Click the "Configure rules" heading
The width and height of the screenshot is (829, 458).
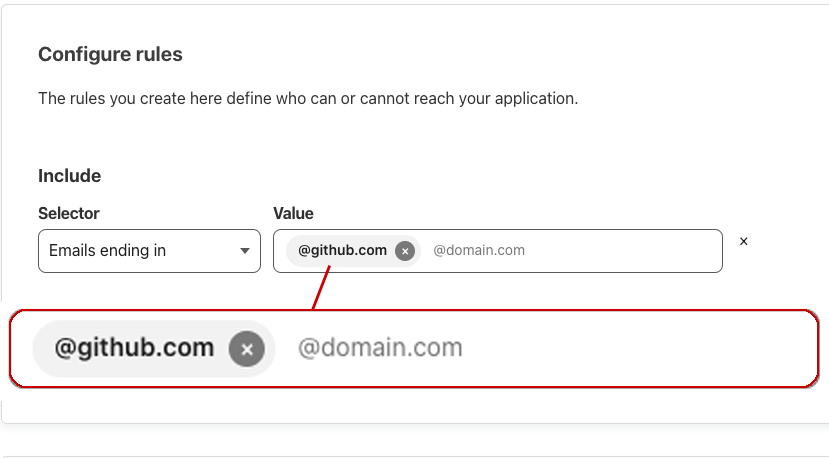point(110,54)
